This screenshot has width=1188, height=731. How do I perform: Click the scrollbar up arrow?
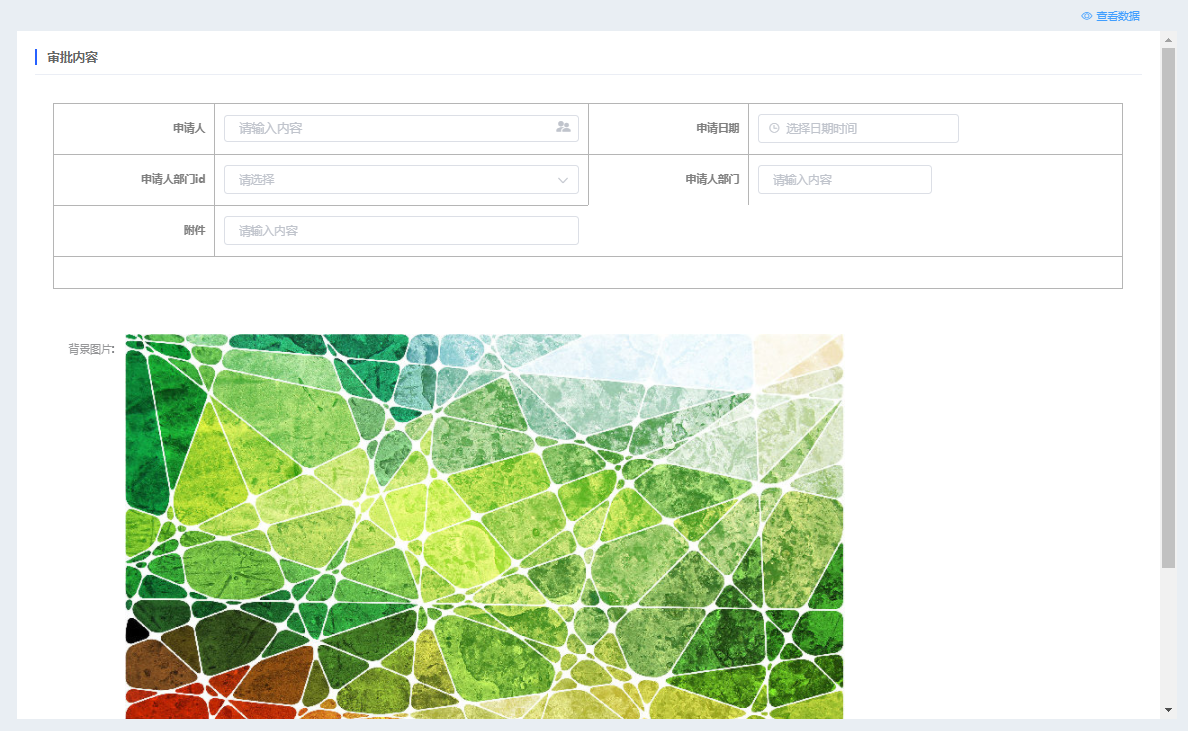click(x=1168, y=39)
